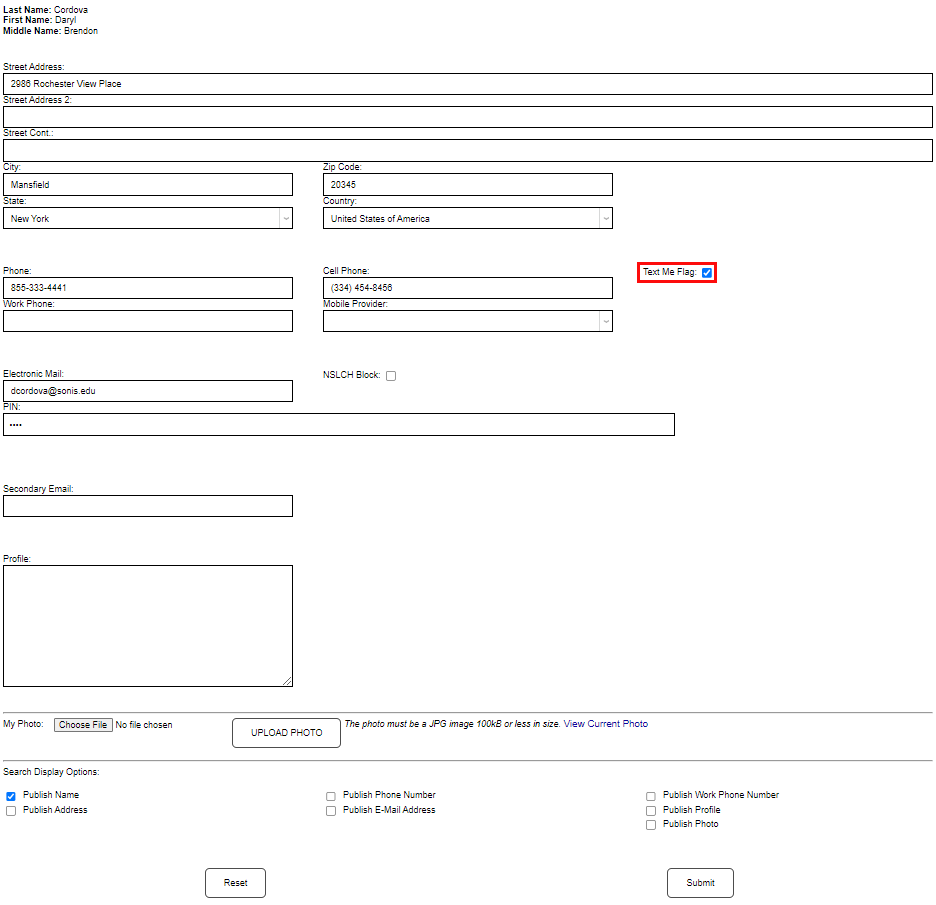Screen dimensions: 936x905
Task: Click the Profile text area
Action: pos(148,624)
